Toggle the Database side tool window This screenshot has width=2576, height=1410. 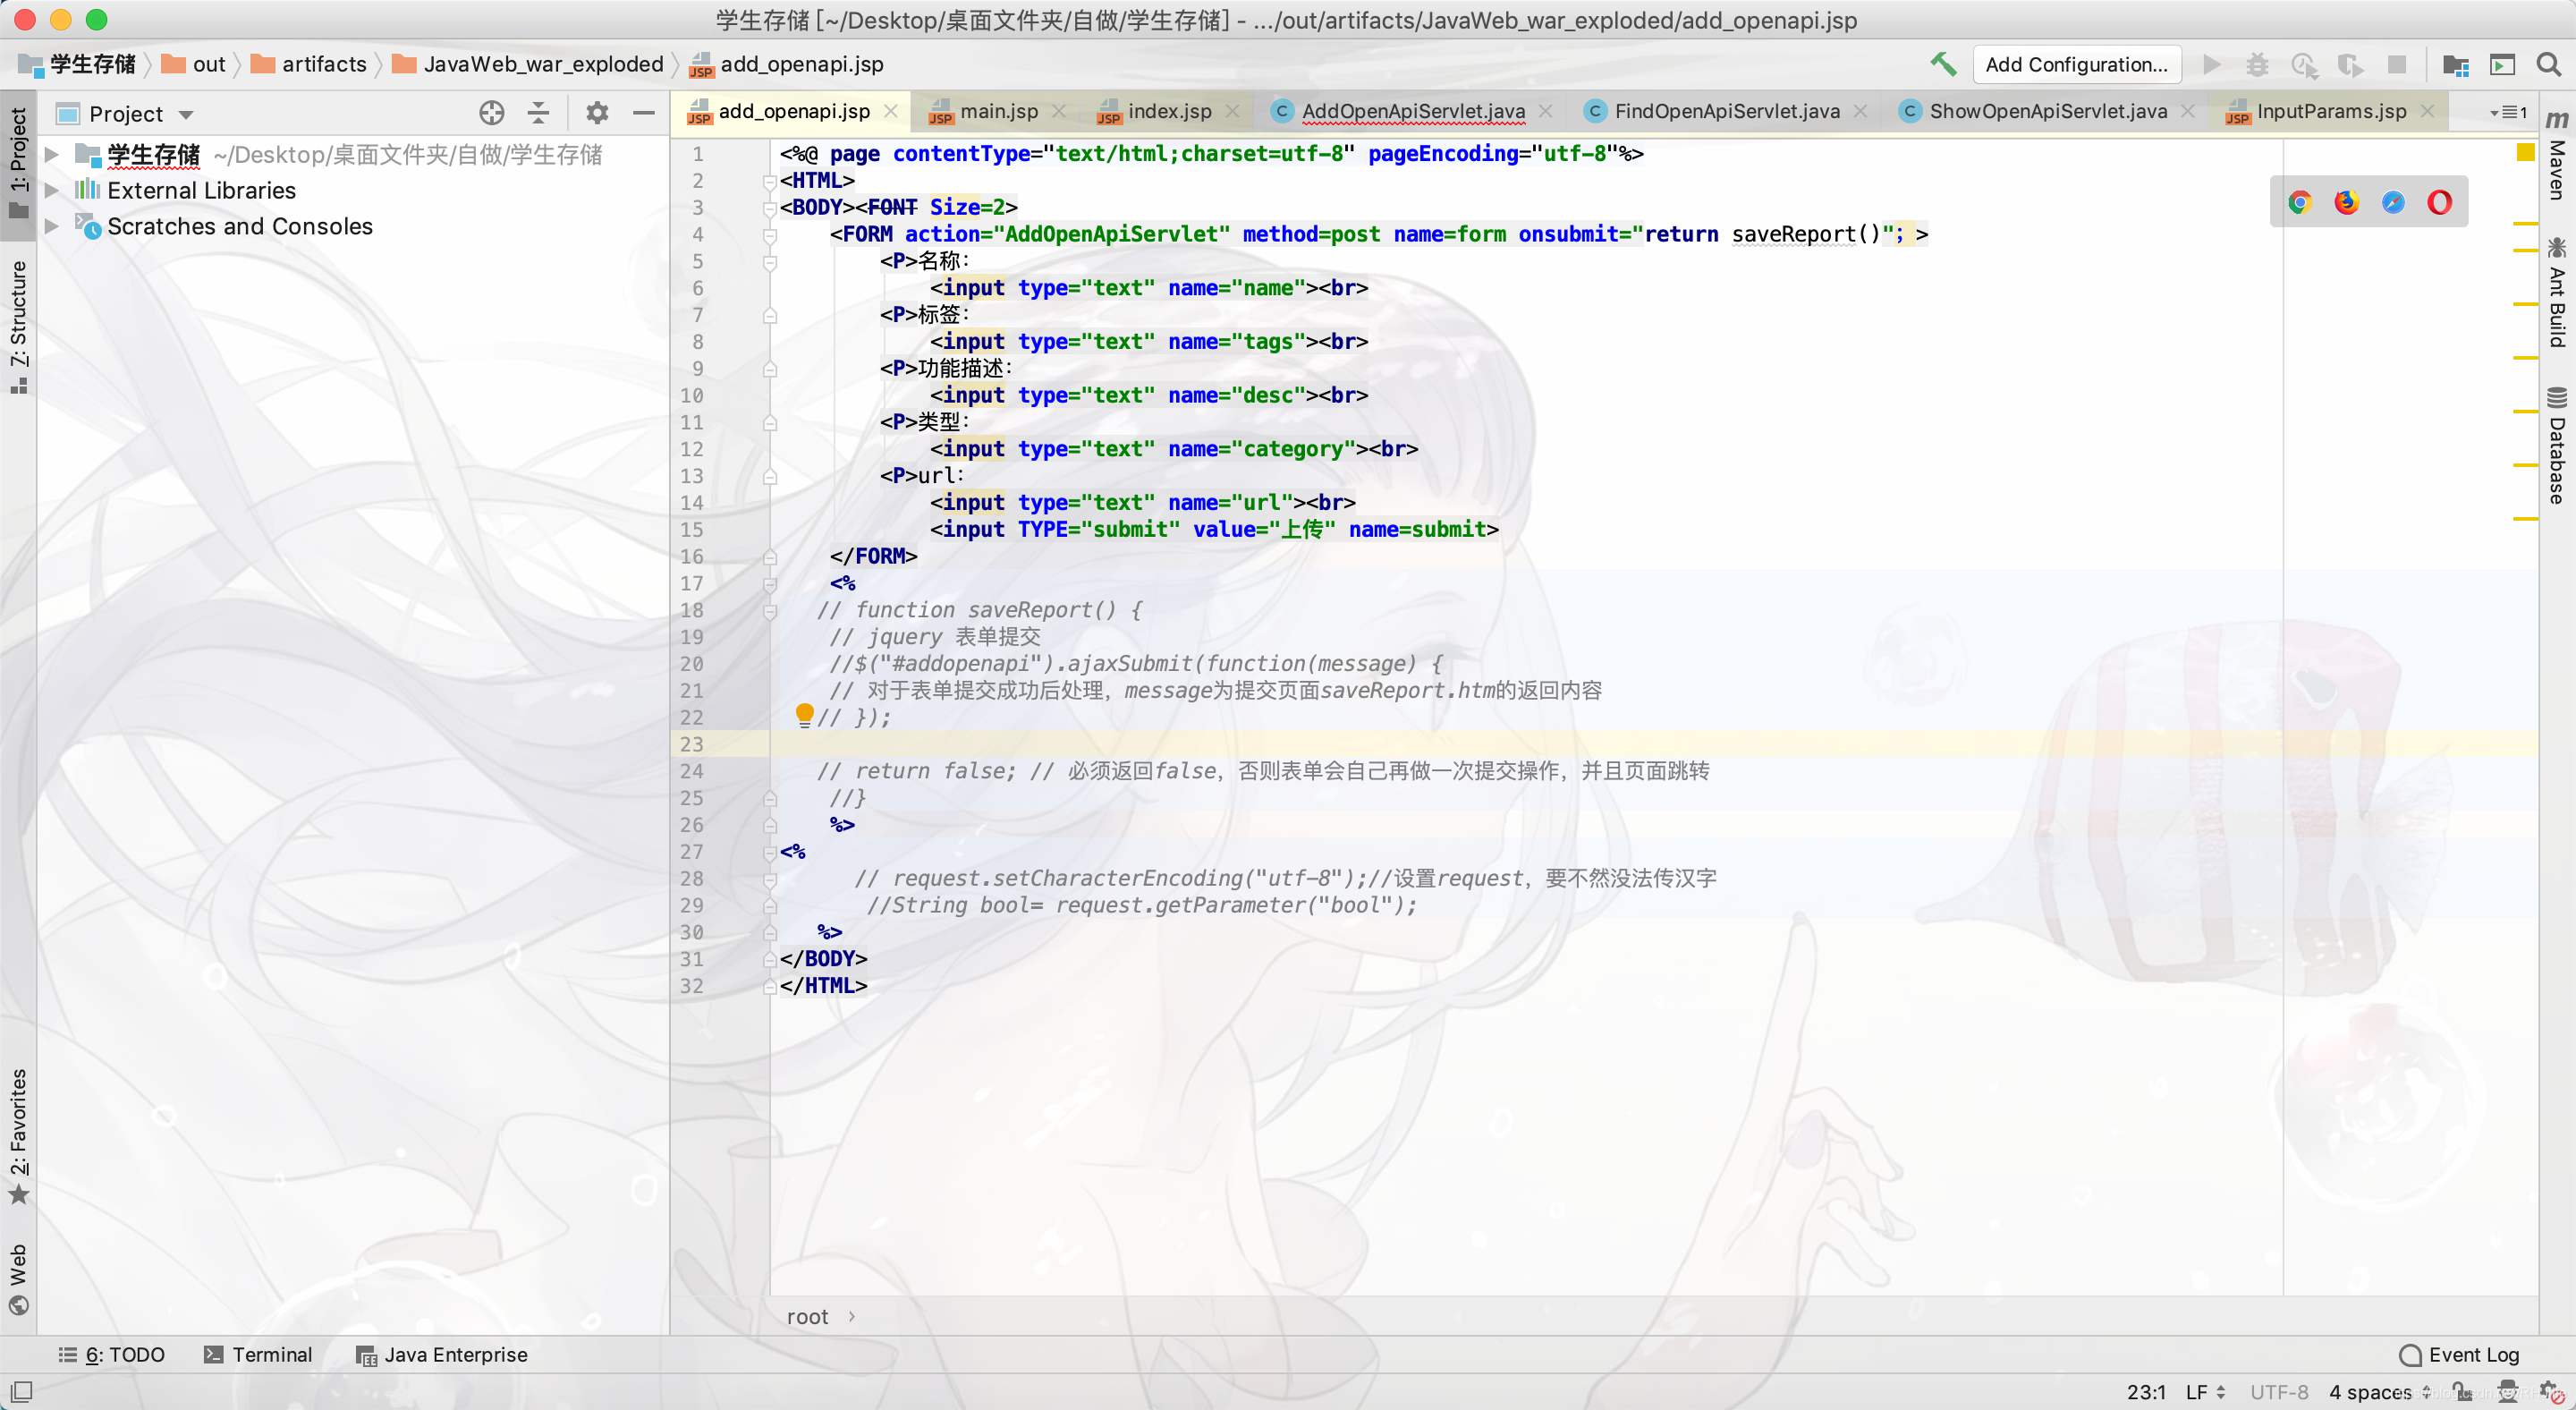(2556, 445)
